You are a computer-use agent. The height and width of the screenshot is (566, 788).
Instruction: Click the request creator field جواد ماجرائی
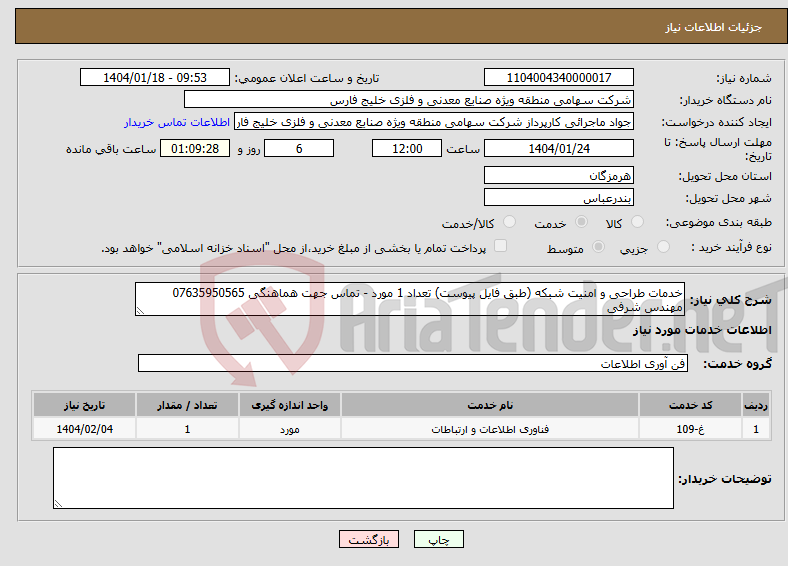pos(434,122)
